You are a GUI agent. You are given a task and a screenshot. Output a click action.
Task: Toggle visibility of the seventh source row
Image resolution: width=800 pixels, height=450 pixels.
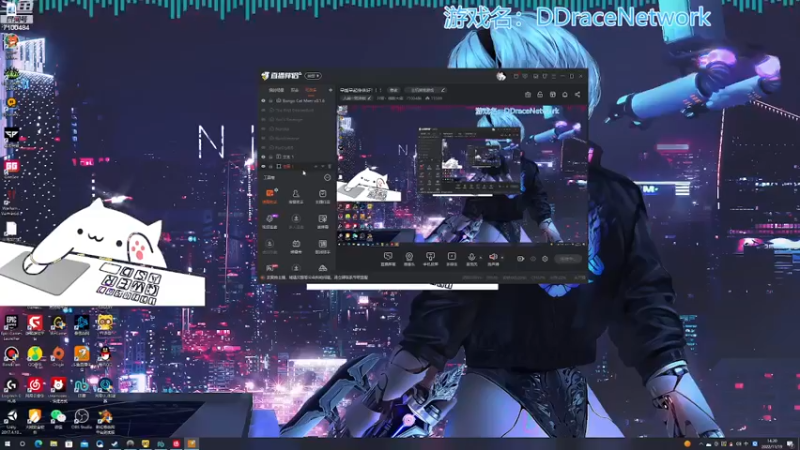(263, 157)
